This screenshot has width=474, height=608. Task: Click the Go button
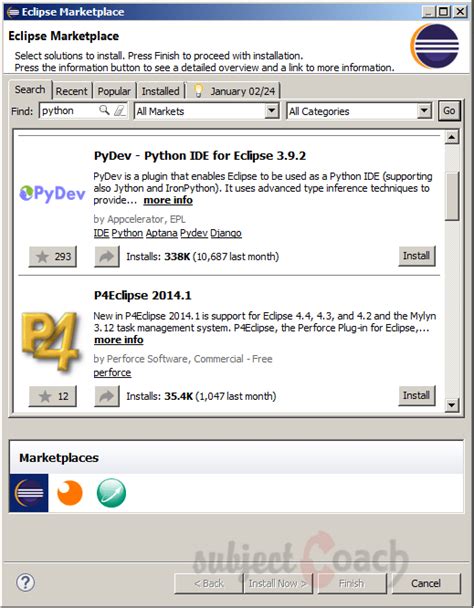pyautogui.click(x=449, y=111)
